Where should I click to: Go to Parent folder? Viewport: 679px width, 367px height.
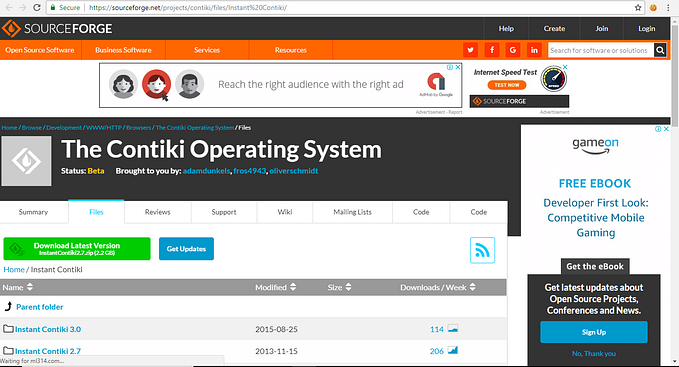pyautogui.click(x=39, y=307)
